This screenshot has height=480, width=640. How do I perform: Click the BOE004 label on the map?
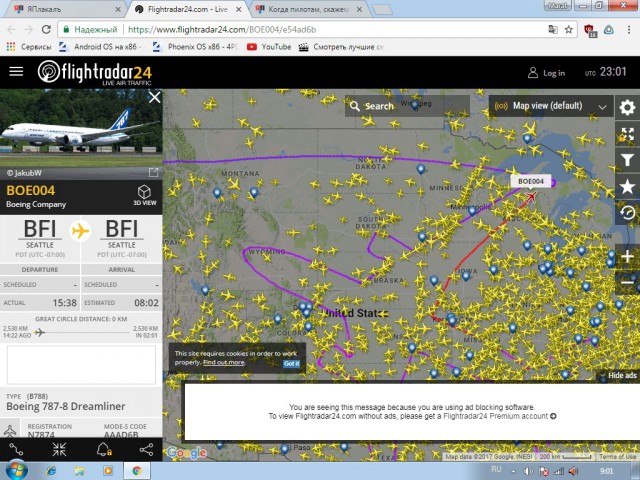tap(531, 181)
